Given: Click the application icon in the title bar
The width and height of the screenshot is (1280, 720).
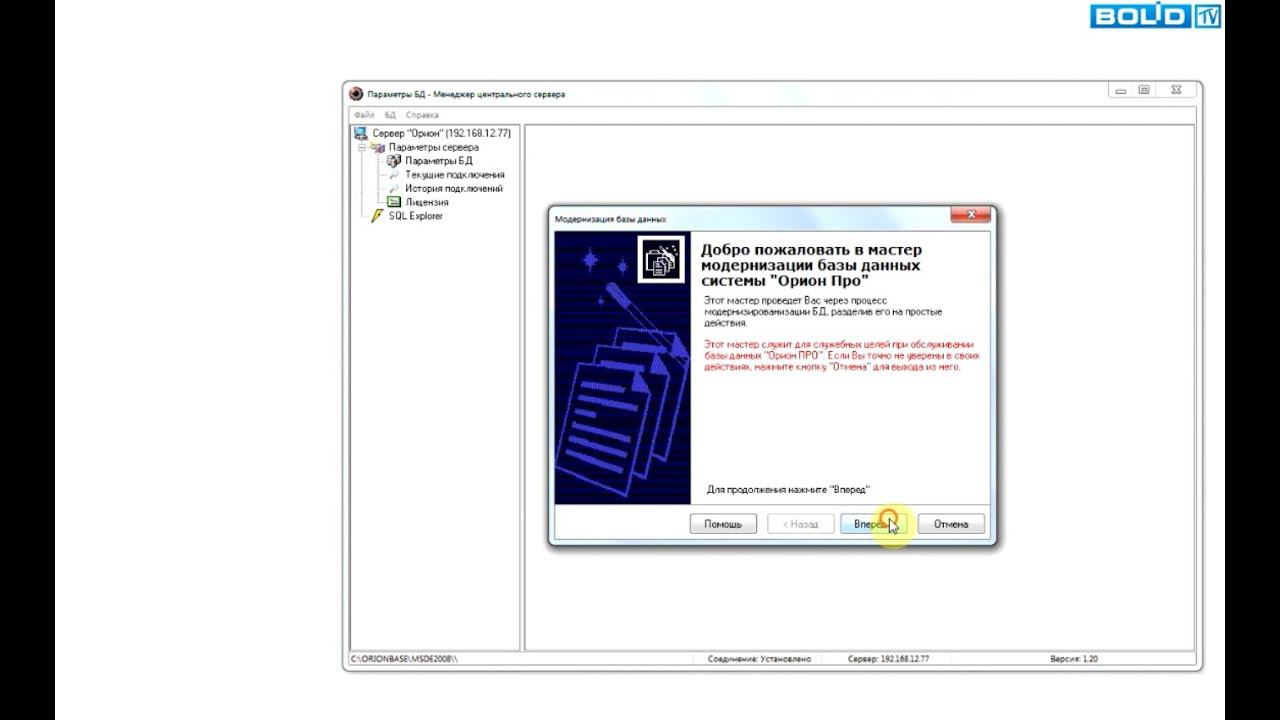Looking at the screenshot, I should click(356, 94).
